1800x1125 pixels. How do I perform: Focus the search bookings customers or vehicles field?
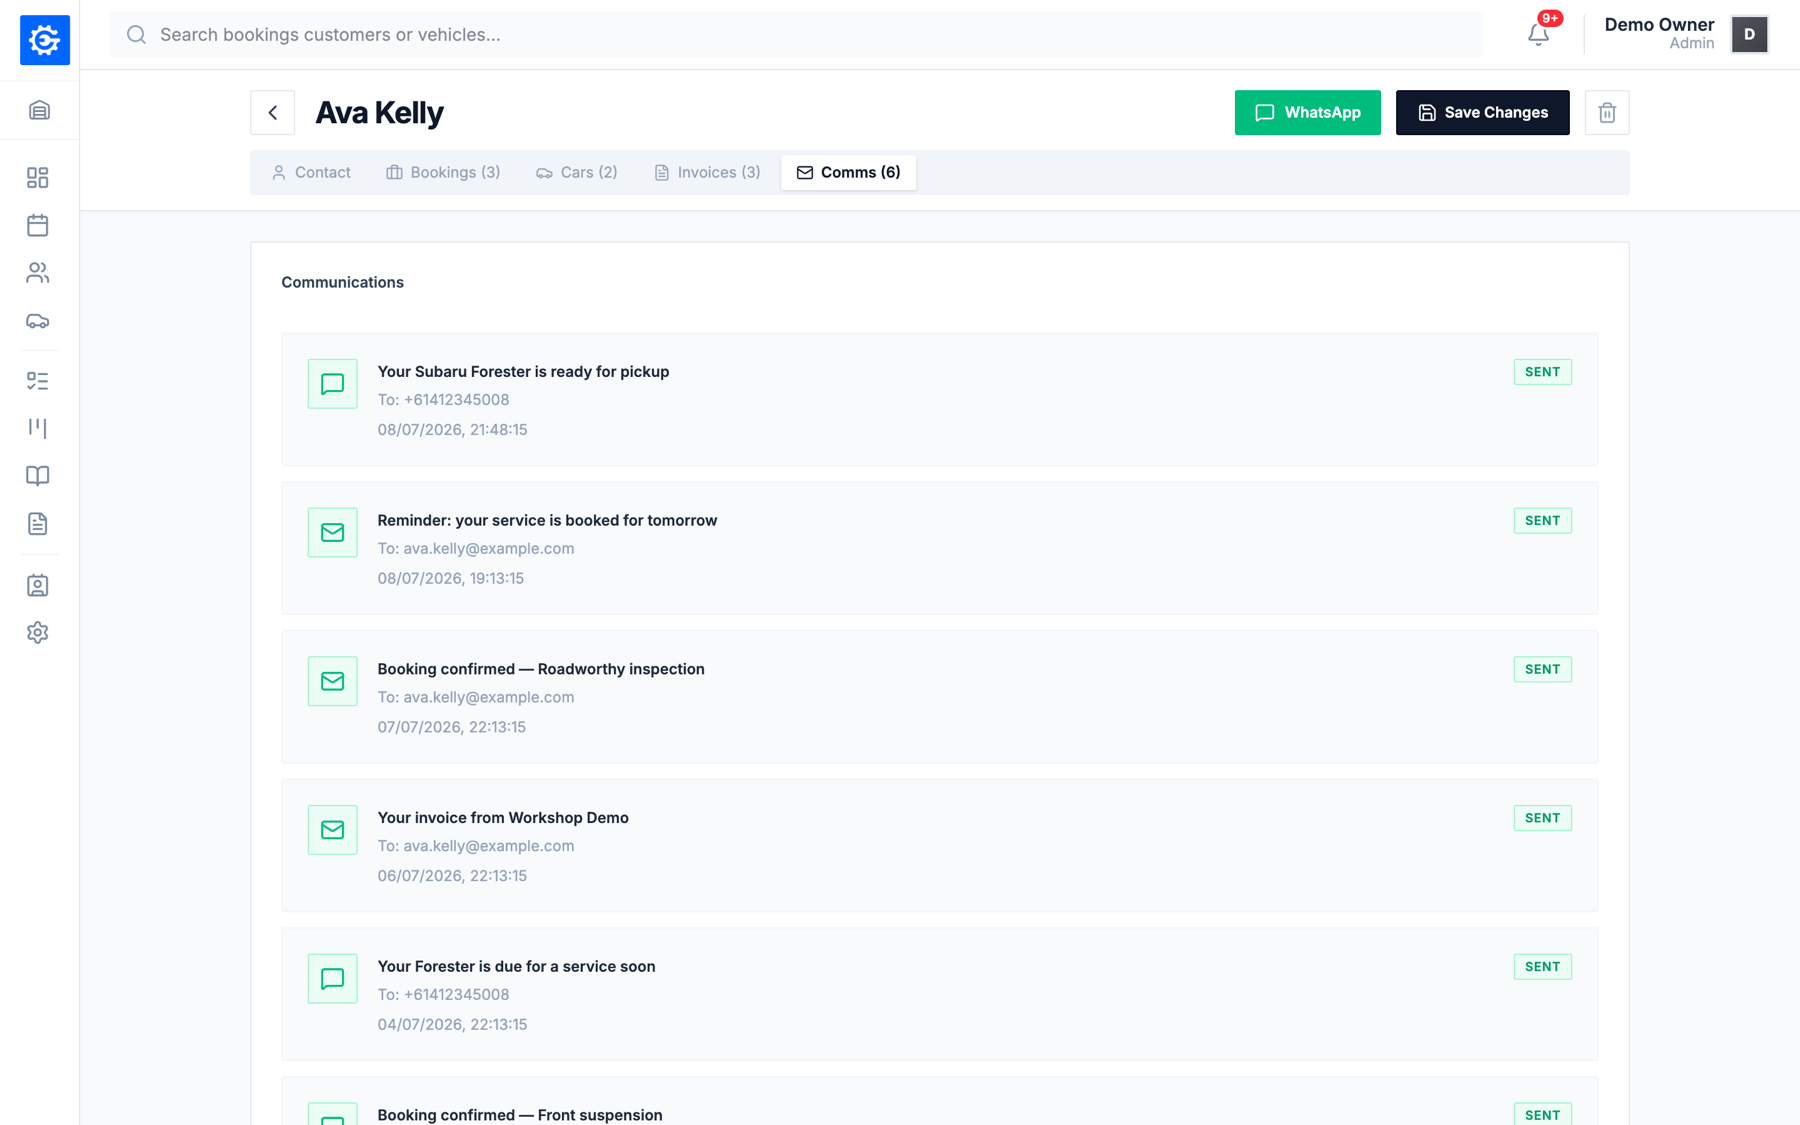797,35
